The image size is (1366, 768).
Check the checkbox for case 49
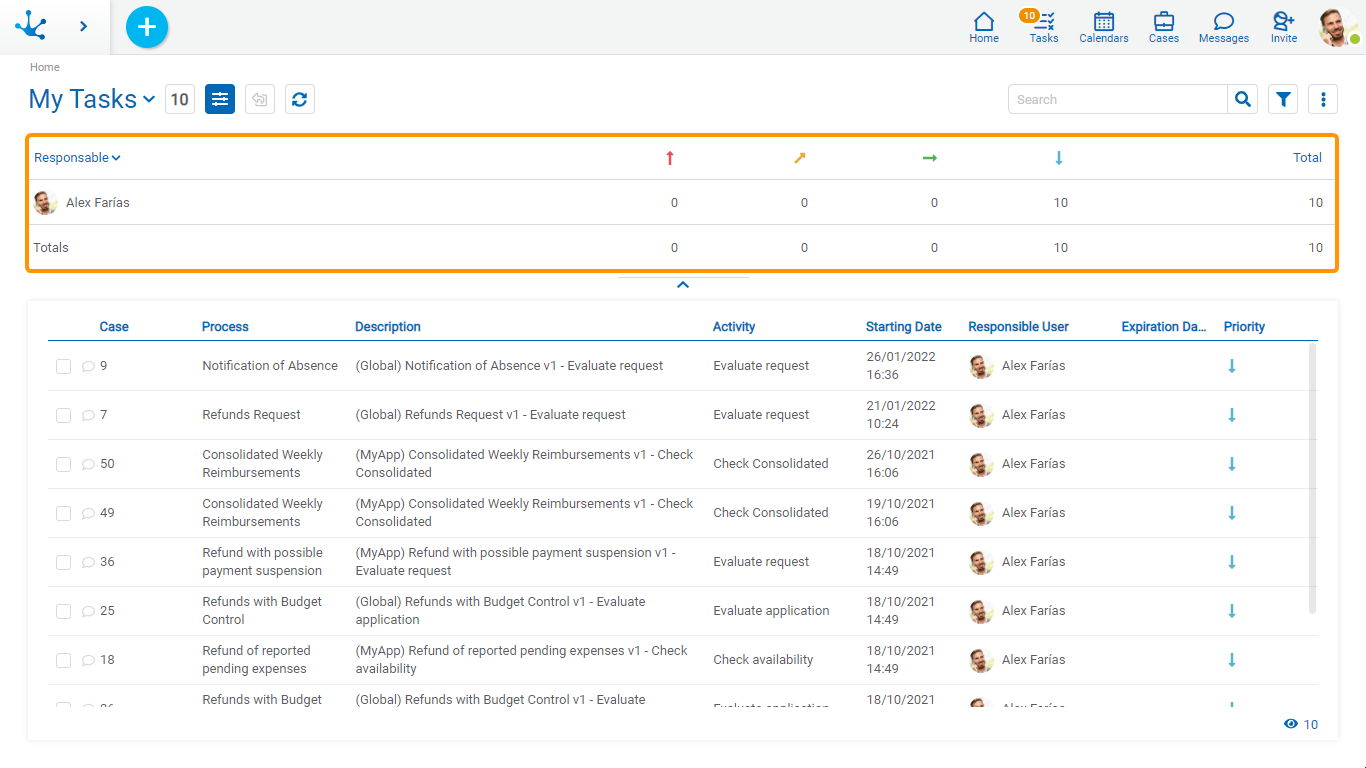63,514
